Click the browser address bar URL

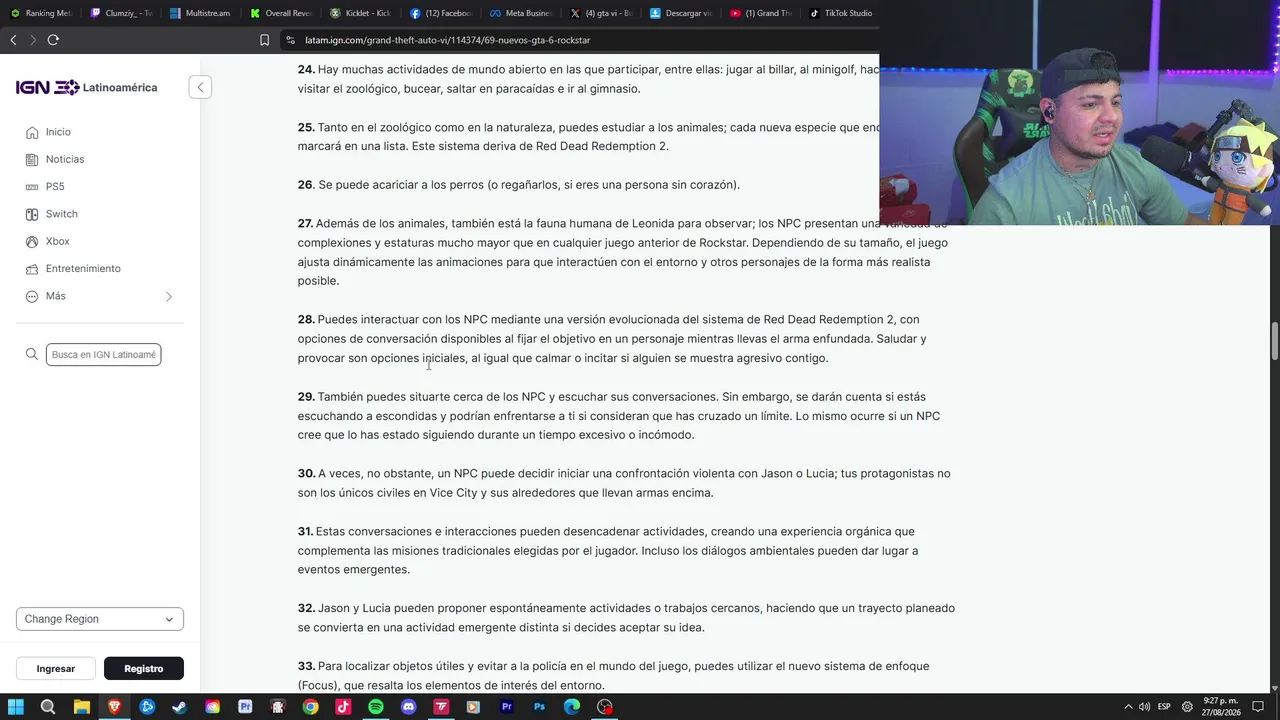(x=448, y=40)
